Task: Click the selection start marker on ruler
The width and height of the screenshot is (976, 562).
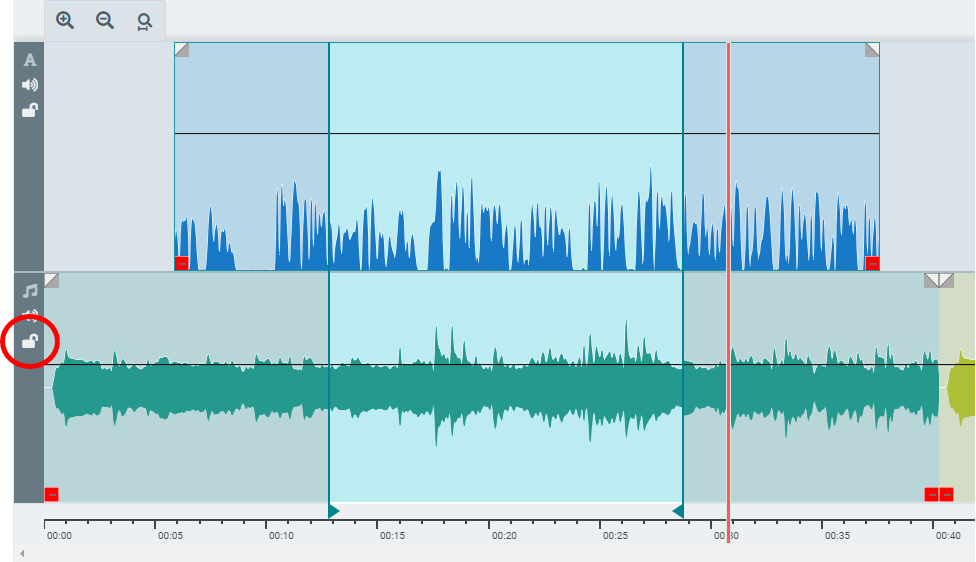Action: 333,512
